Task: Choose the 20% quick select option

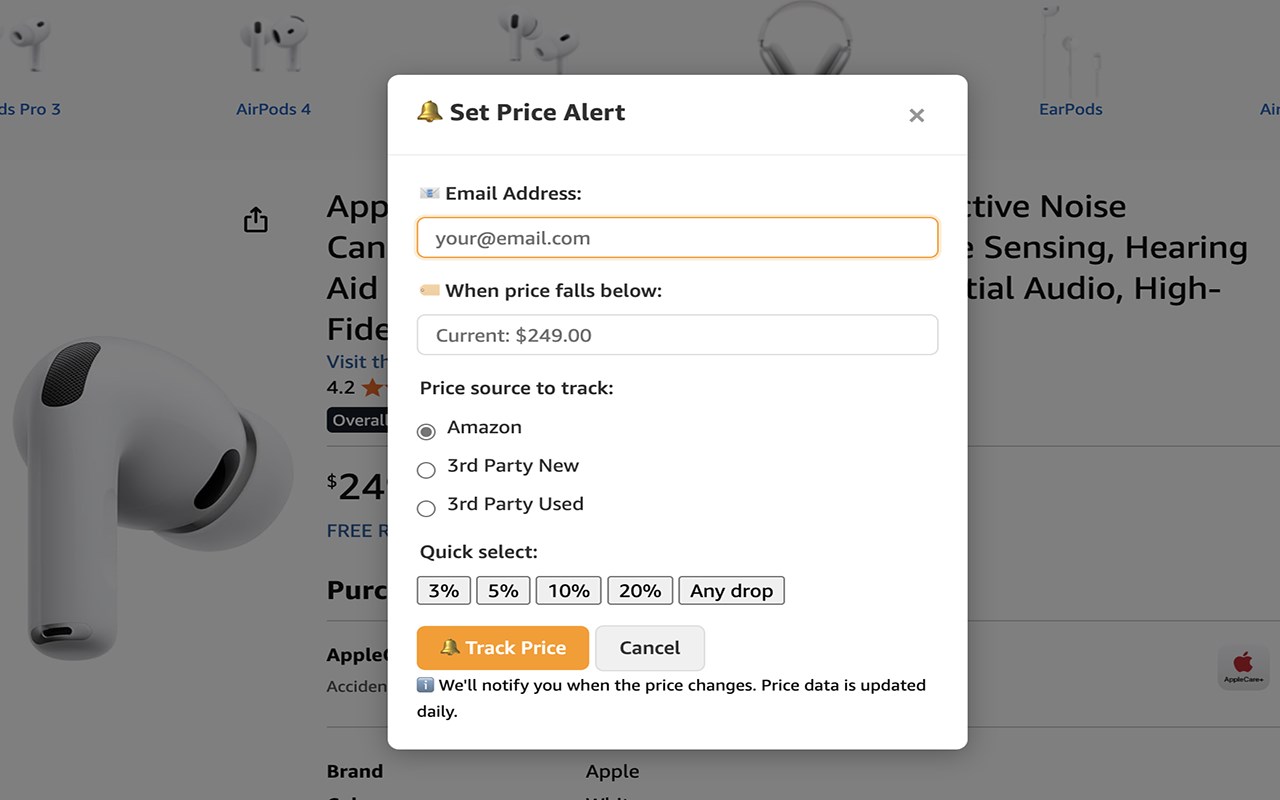Action: click(x=640, y=591)
